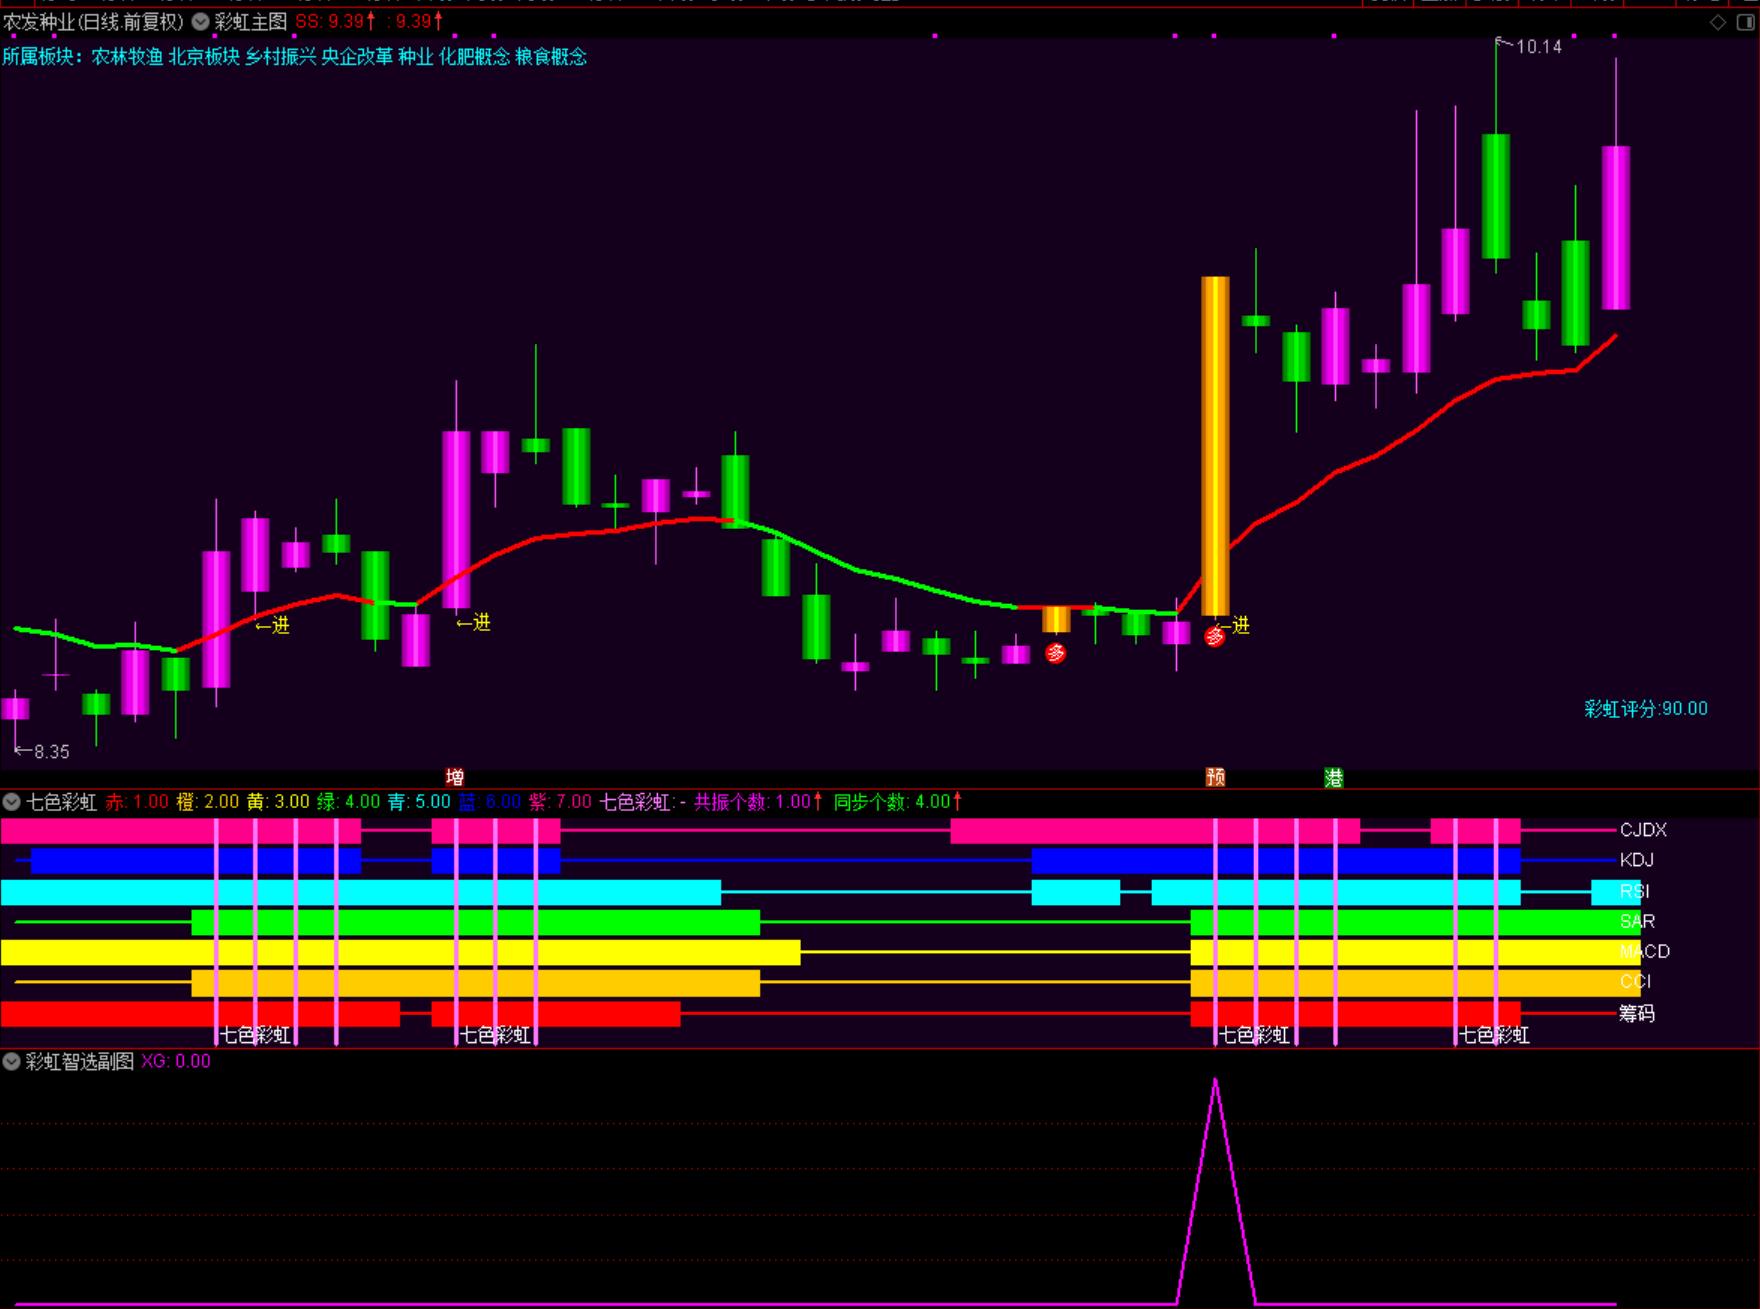Click the 青: 5.00 legend value
Viewport: 1760px width, 1309px height.
point(419,801)
